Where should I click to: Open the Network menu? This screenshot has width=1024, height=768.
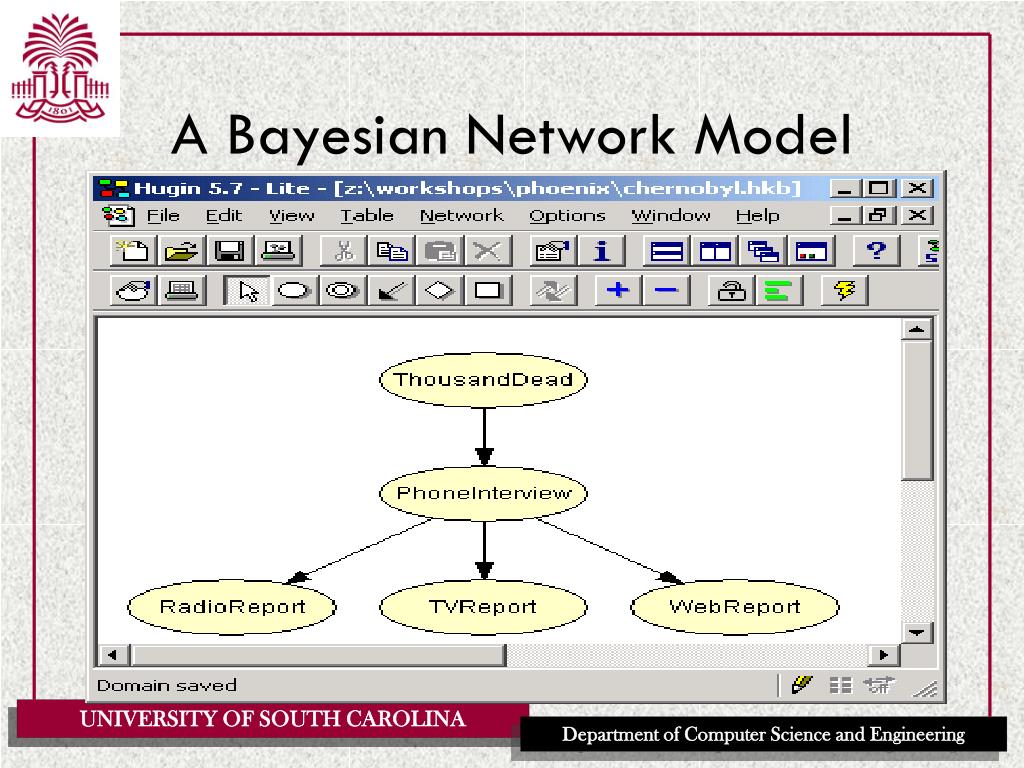462,216
